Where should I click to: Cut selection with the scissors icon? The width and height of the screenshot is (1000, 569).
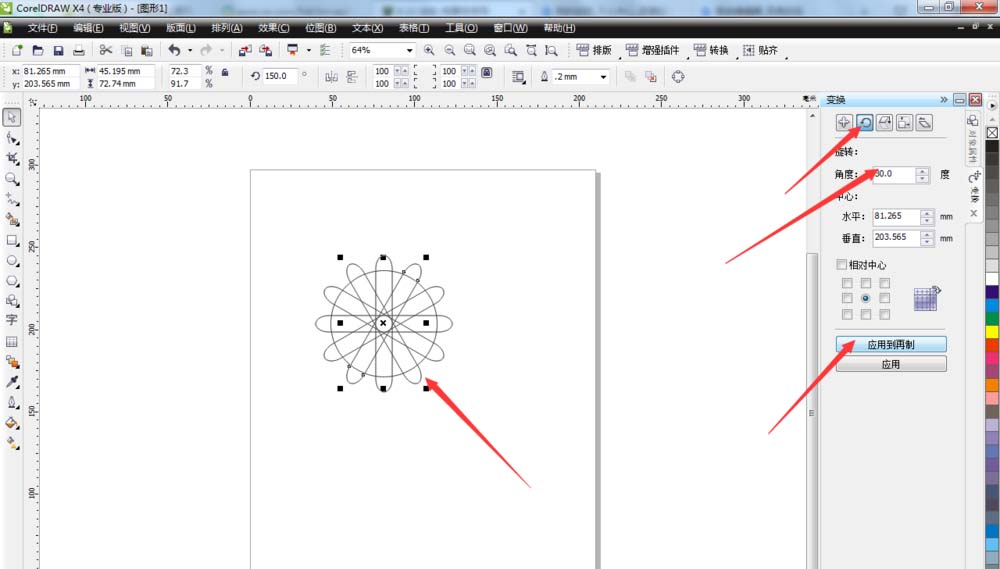106,50
